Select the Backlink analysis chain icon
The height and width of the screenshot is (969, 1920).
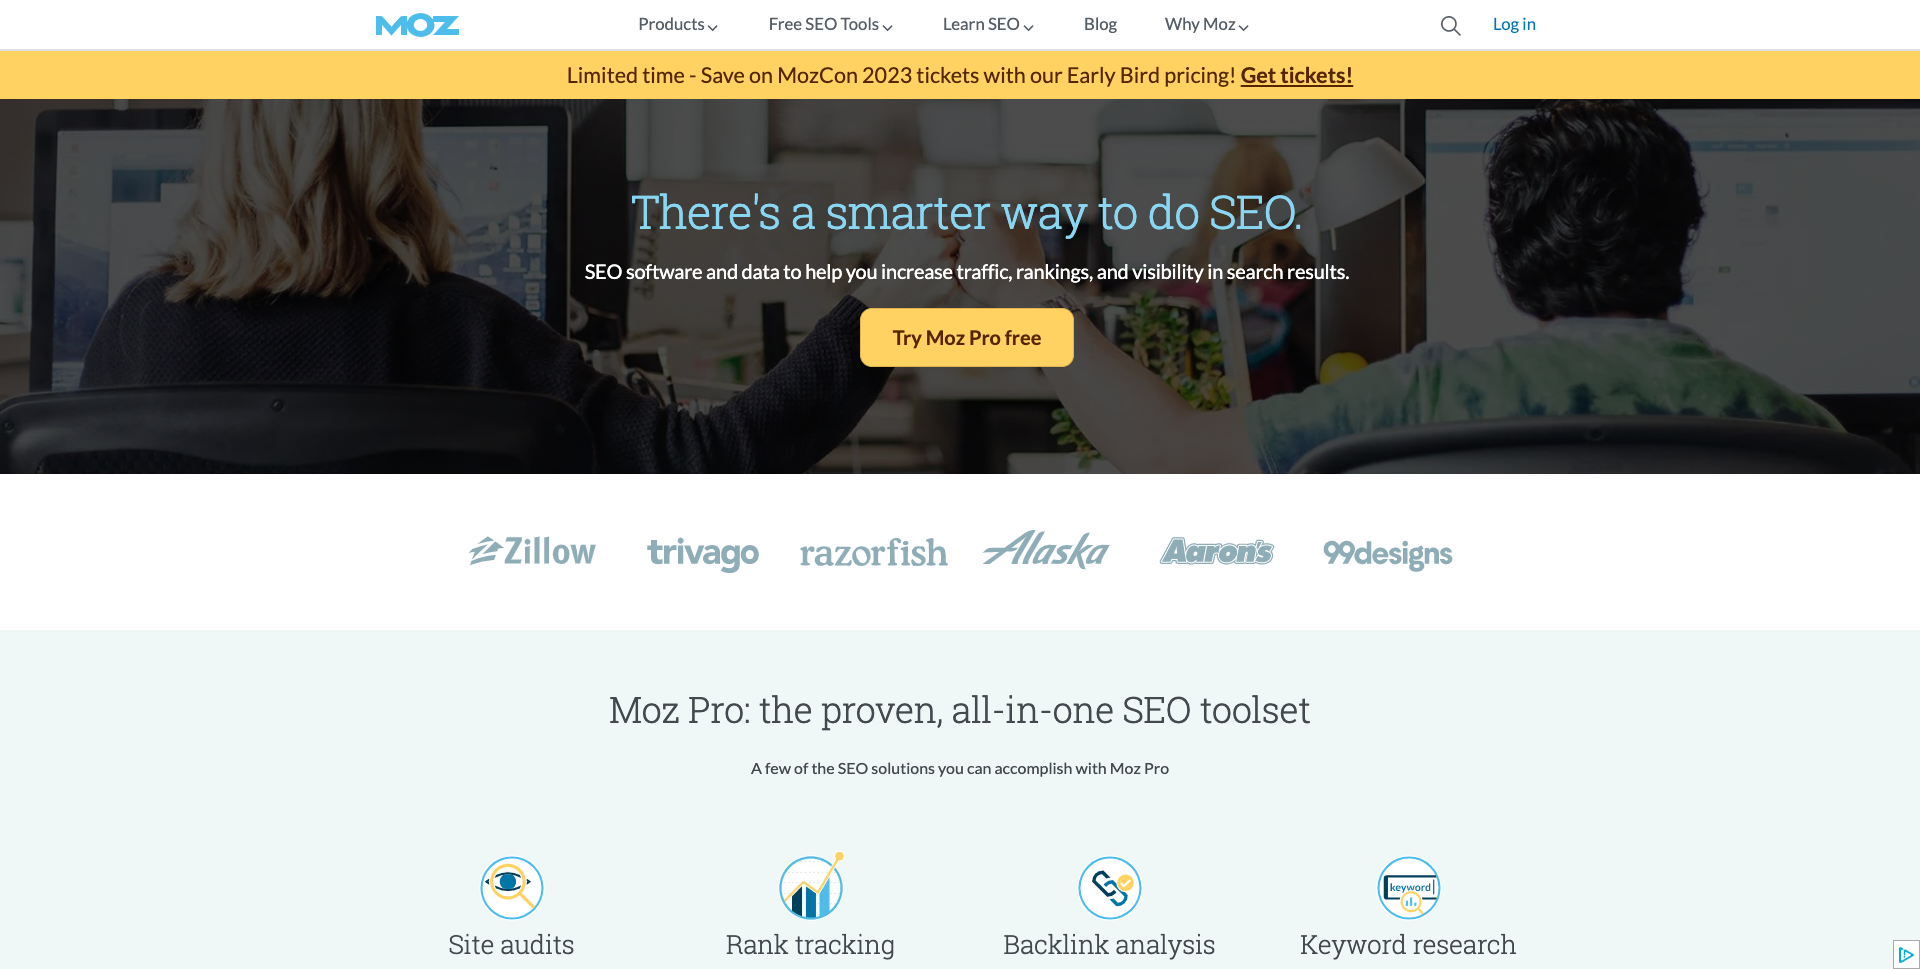pos(1109,887)
